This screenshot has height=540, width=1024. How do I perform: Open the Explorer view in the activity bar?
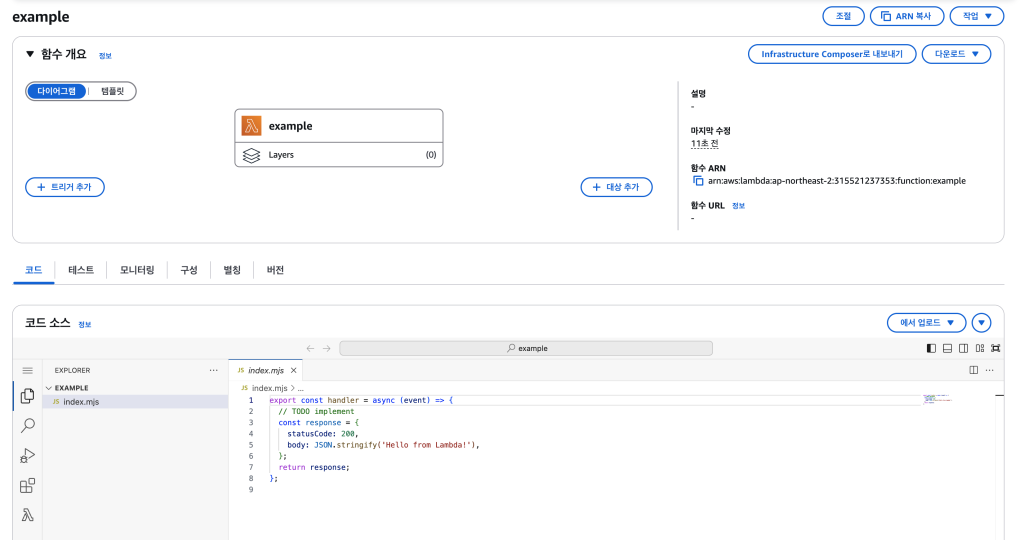pyautogui.click(x=27, y=396)
